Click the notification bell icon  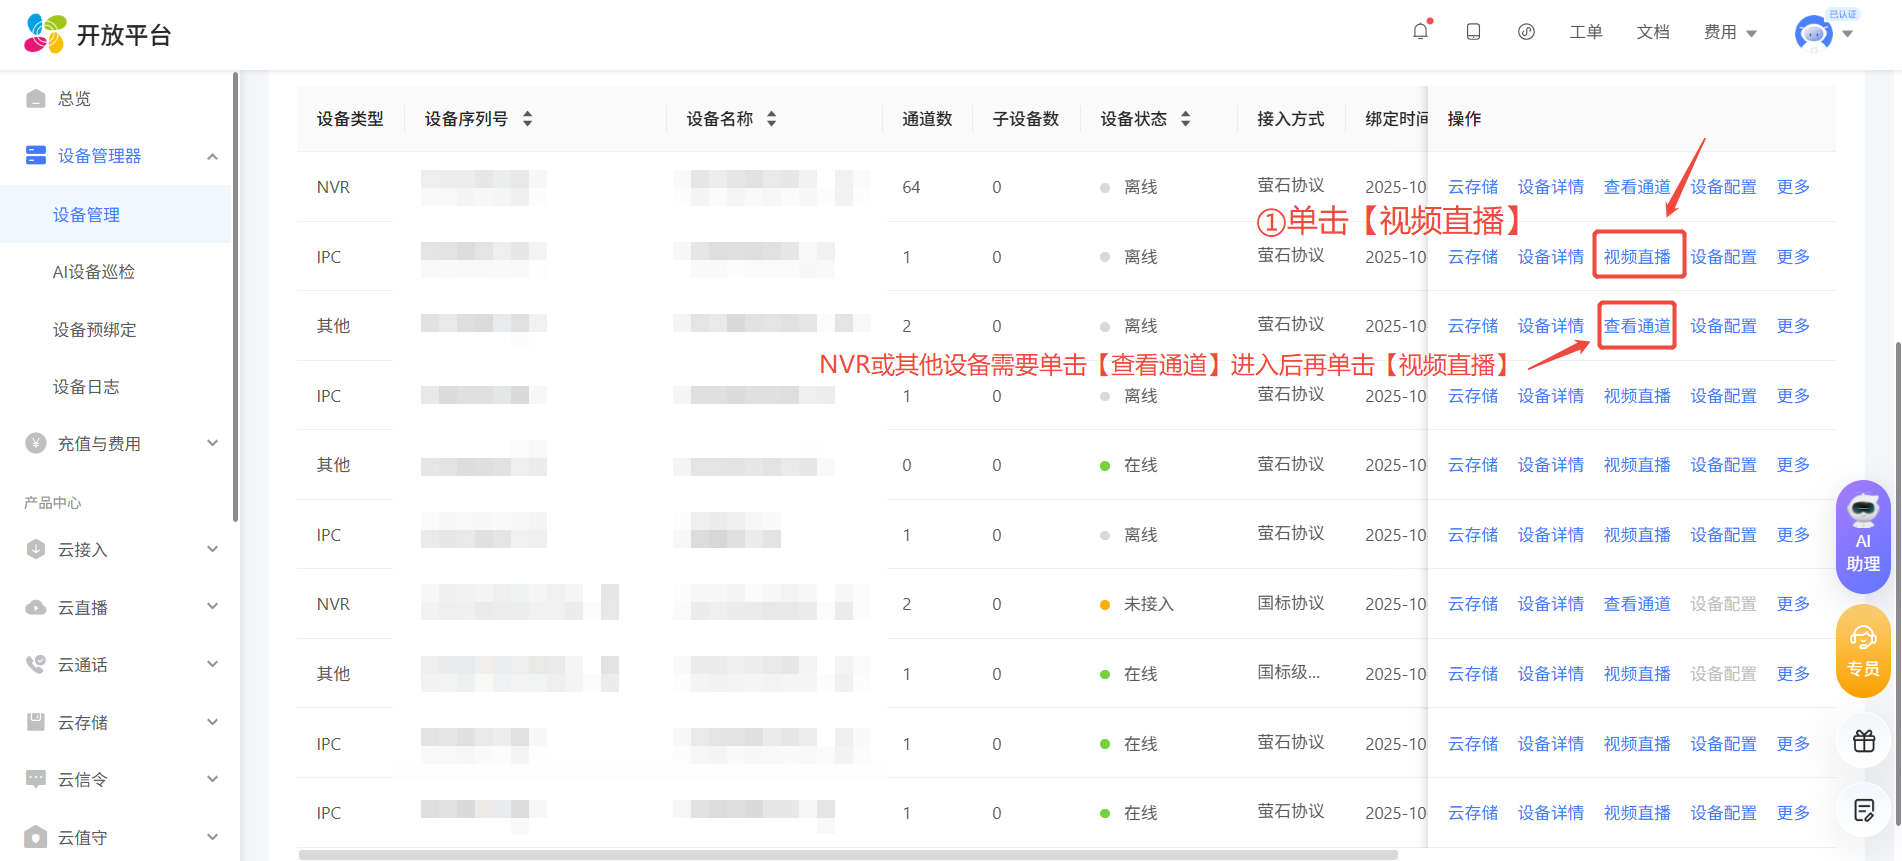pyautogui.click(x=1420, y=32)
